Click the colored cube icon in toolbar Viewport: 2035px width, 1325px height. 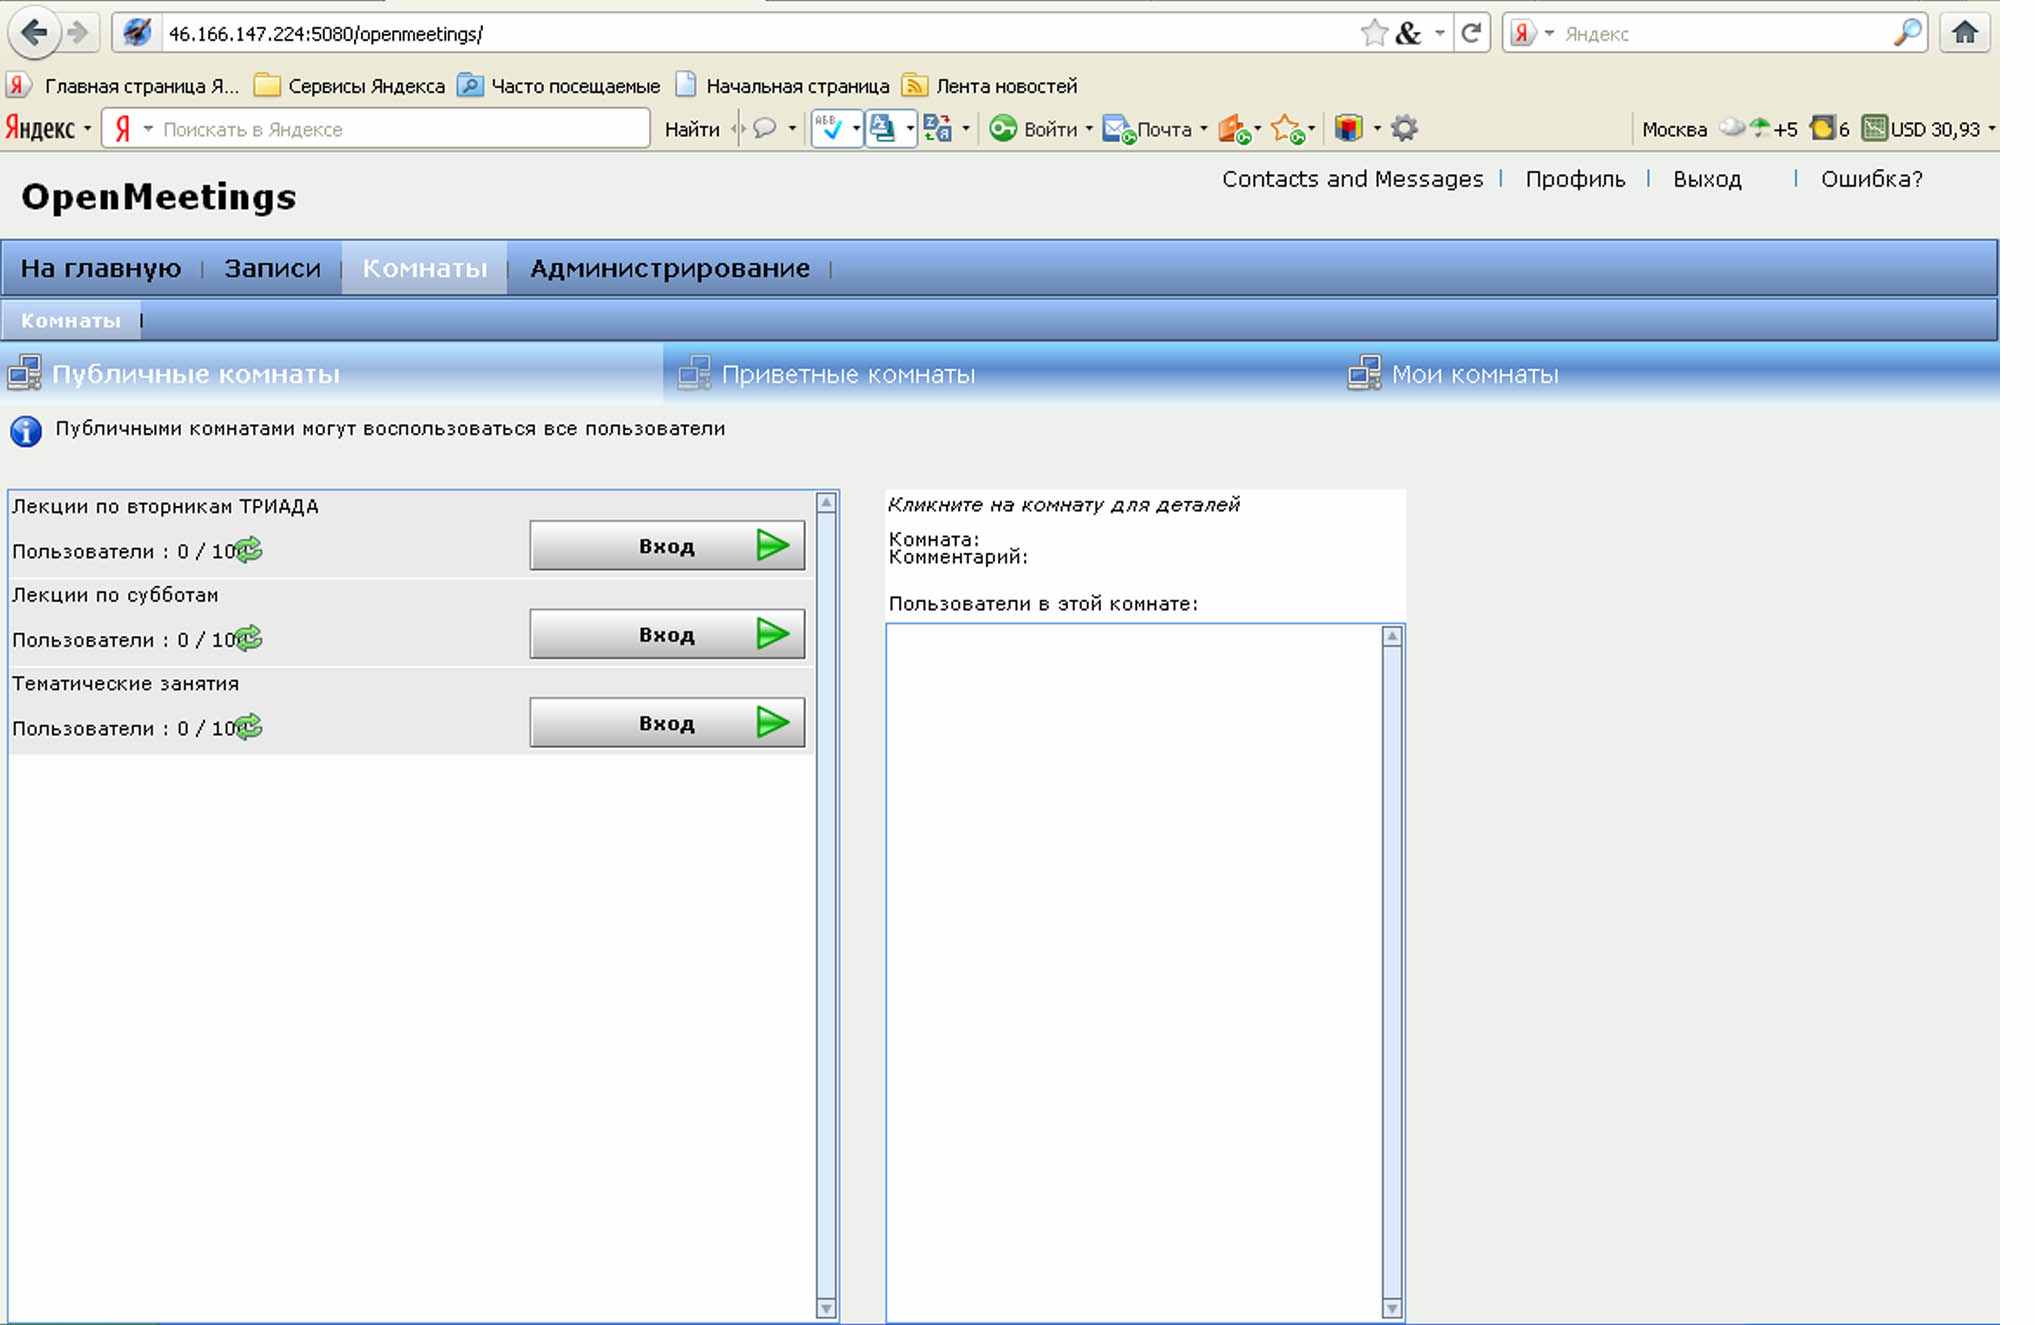coord(1349,128)
